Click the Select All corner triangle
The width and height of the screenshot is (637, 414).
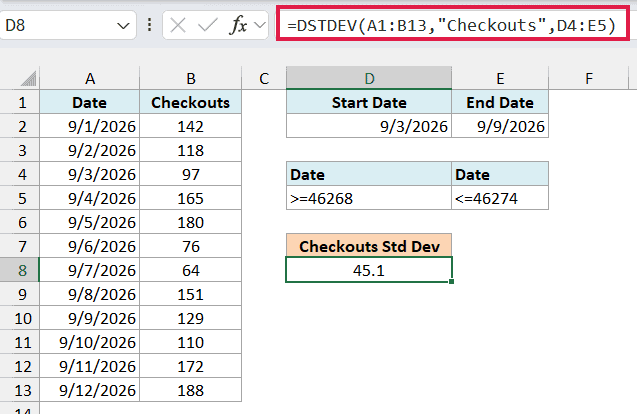28,78
